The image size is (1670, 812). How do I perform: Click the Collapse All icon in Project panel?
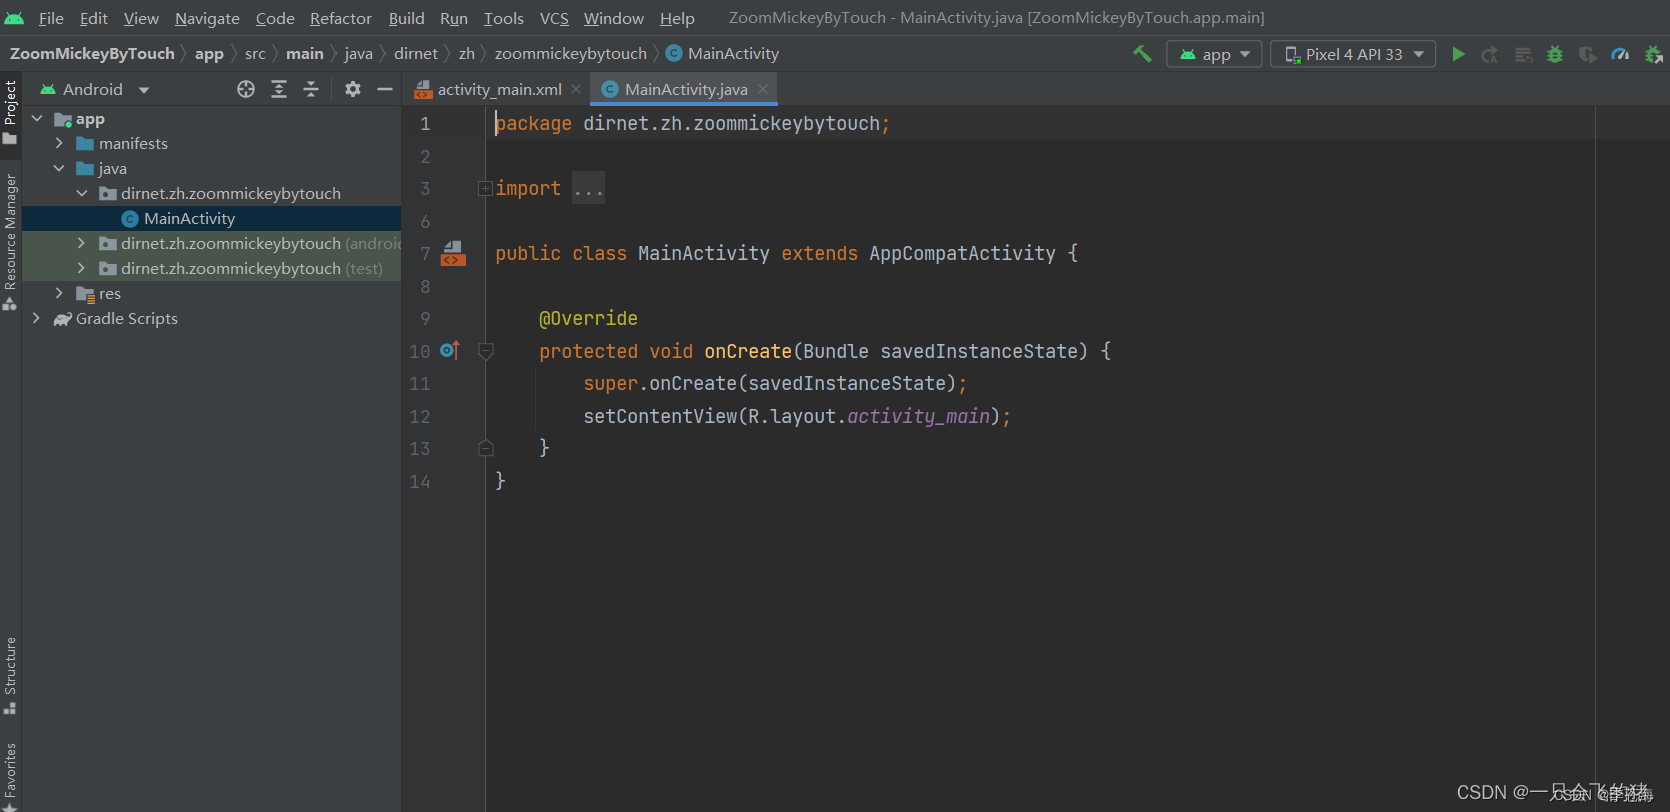[x=311, y=89]
